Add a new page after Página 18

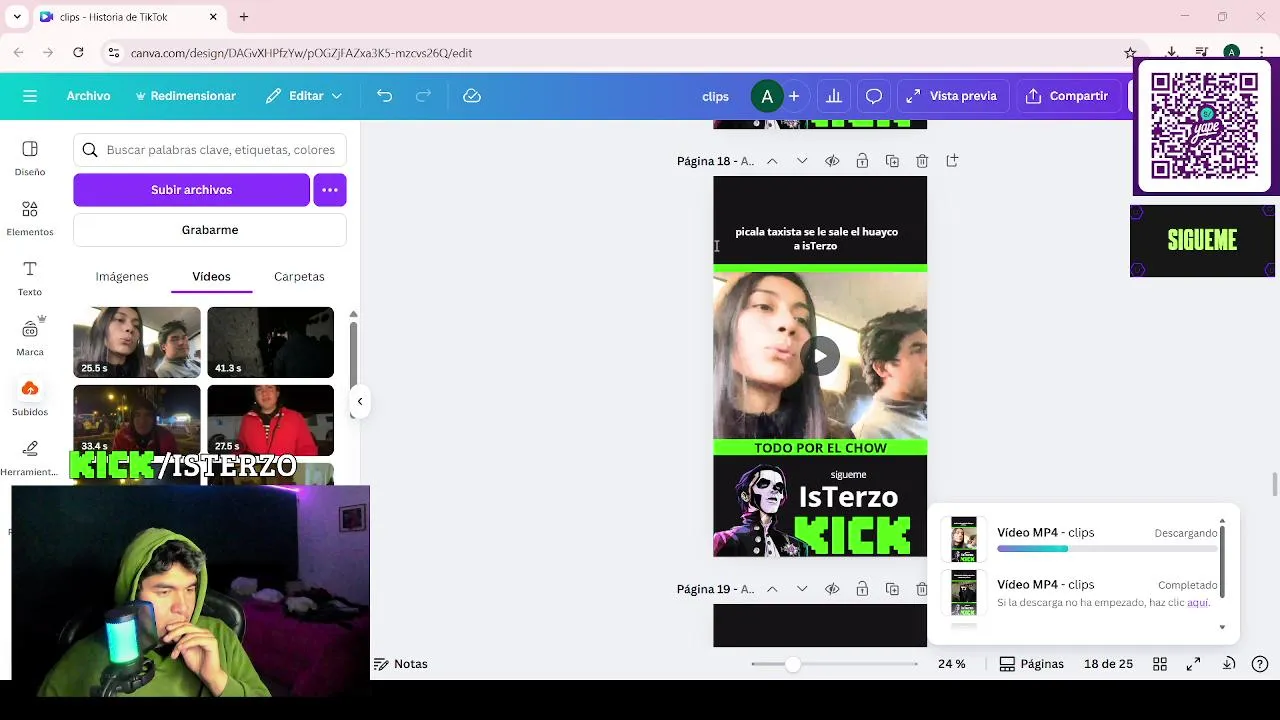(x=952, y=161)
